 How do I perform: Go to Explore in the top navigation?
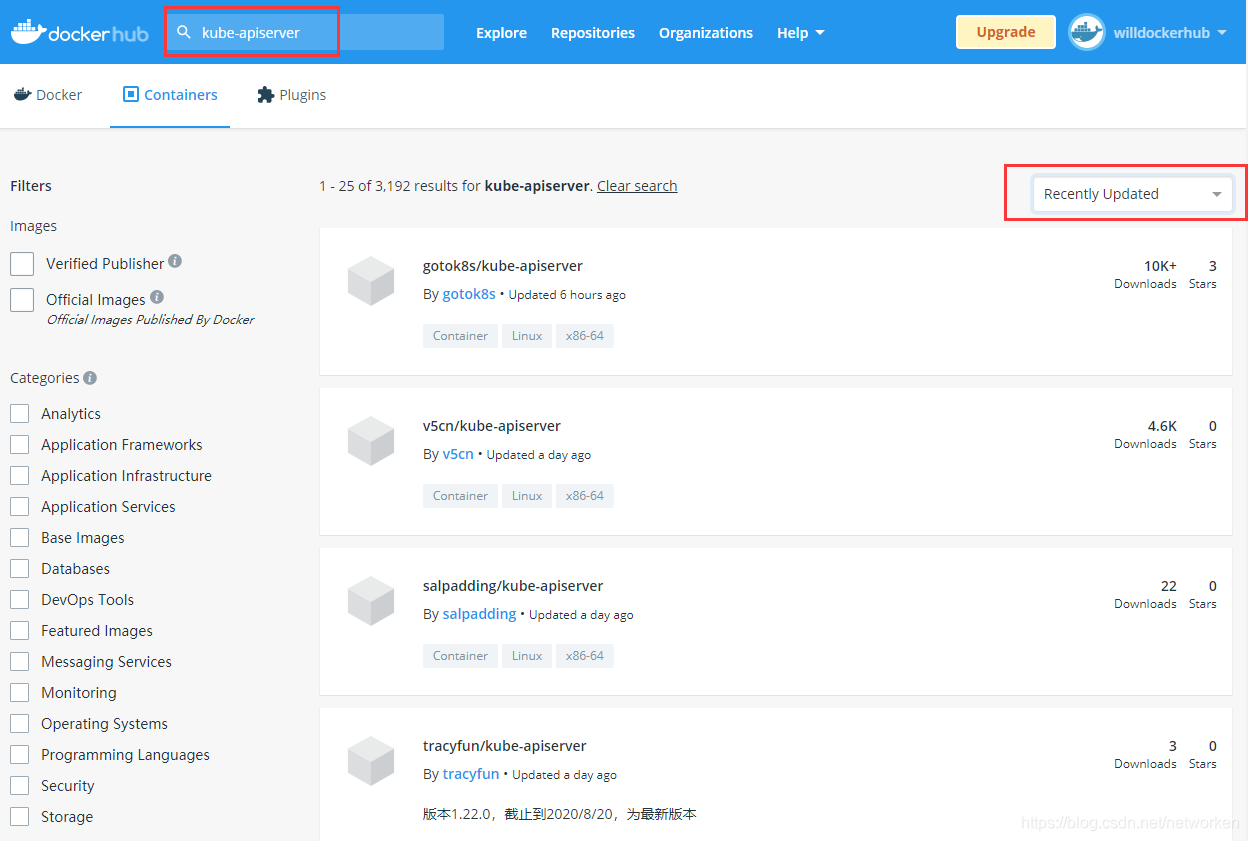[x=501, y=33]
